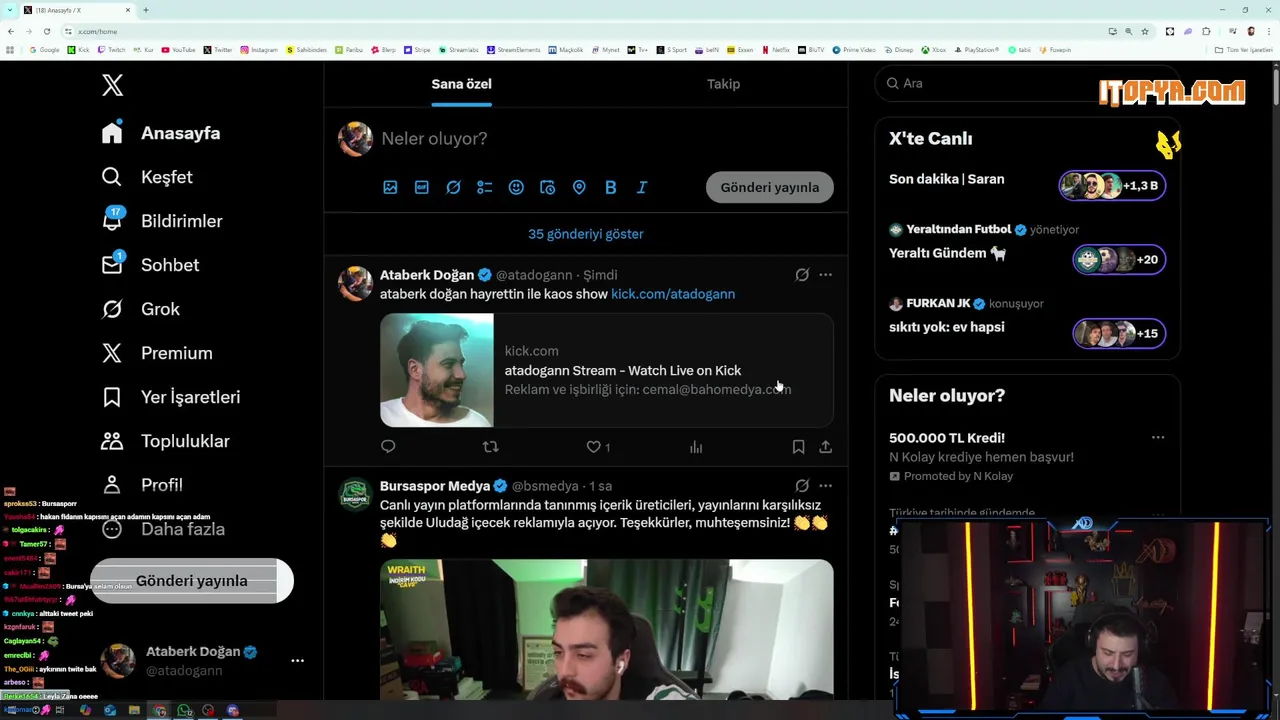Add an image to the post
This screenshot has width=1280, height=720.
[390, 187]
